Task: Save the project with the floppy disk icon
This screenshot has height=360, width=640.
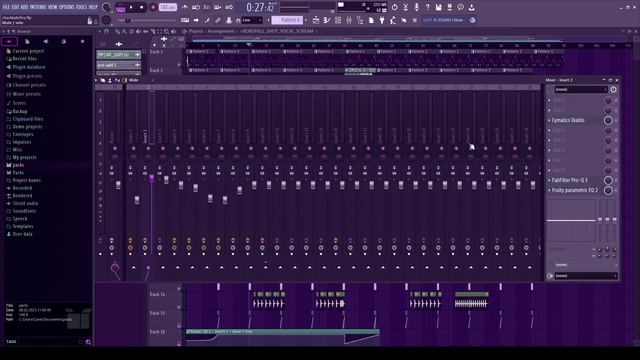Action: (438, 7)
